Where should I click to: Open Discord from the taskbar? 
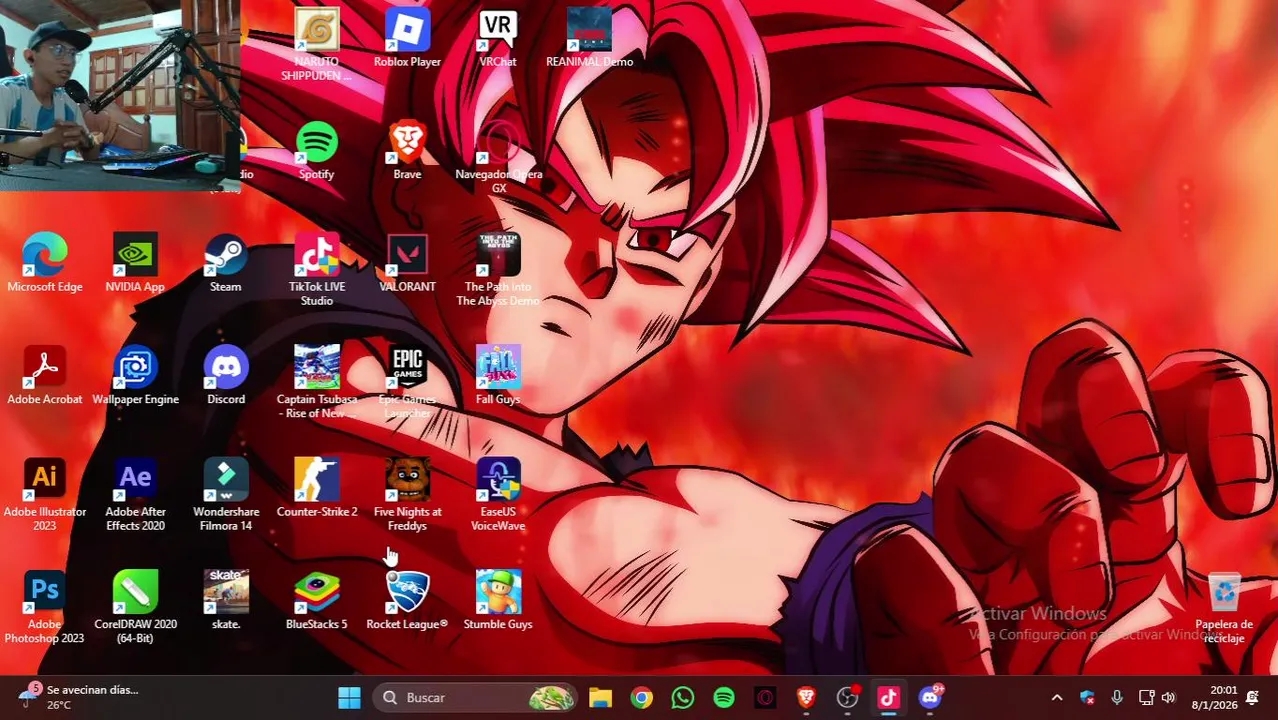tap(930, 697)
